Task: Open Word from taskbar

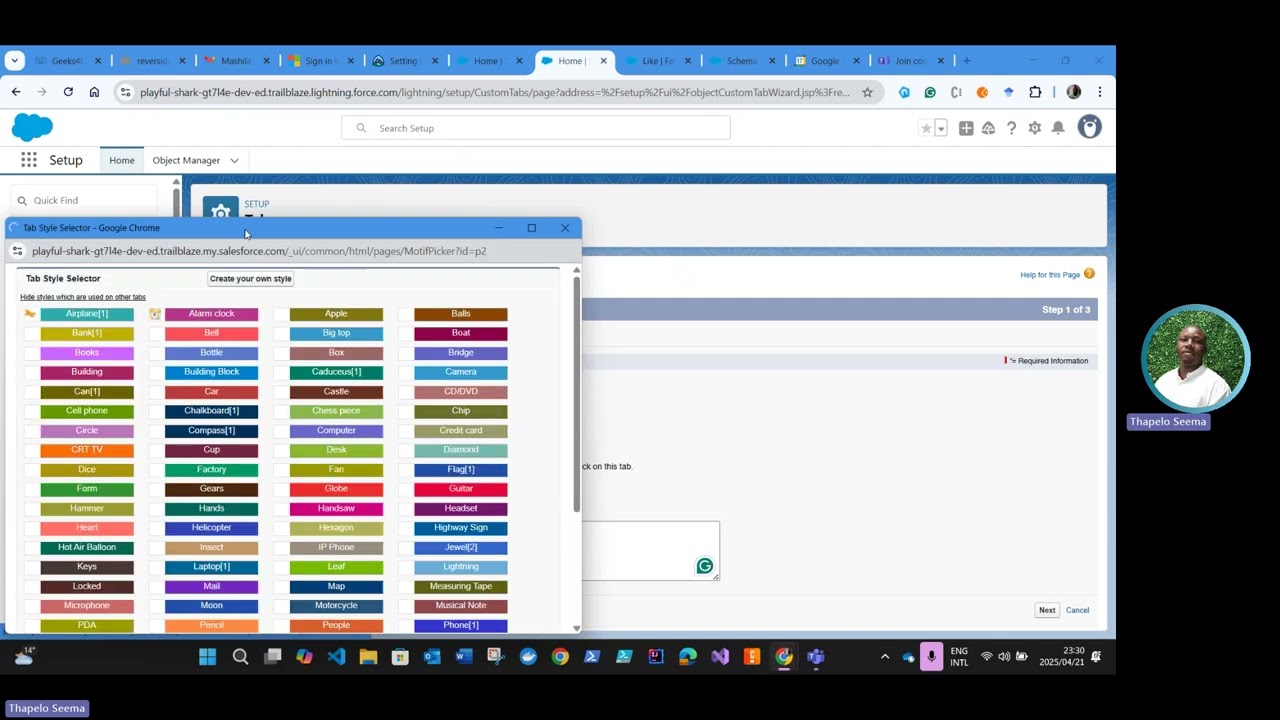Action: pyautogui.click(x=464, y=657)
